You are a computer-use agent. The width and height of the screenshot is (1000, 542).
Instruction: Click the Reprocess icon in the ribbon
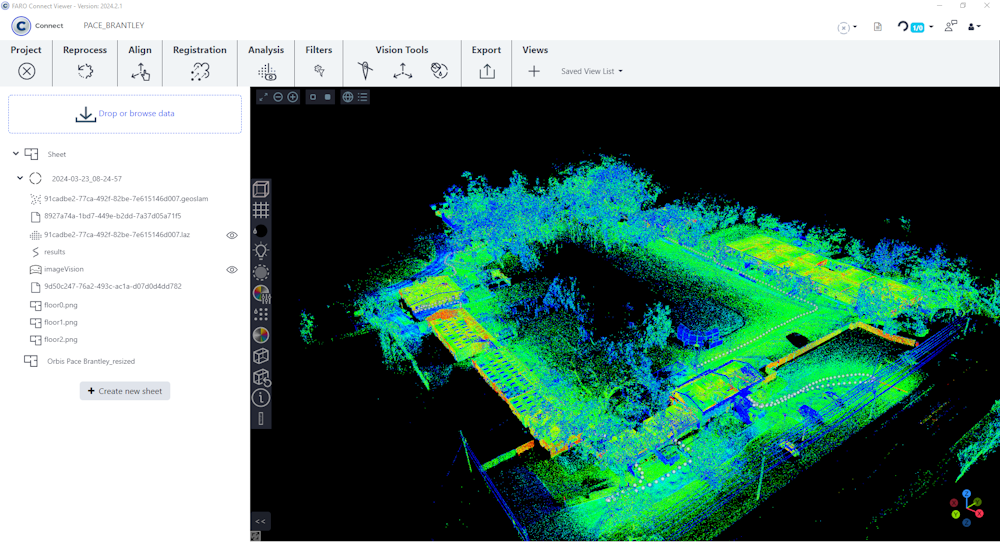pos(85,71)
